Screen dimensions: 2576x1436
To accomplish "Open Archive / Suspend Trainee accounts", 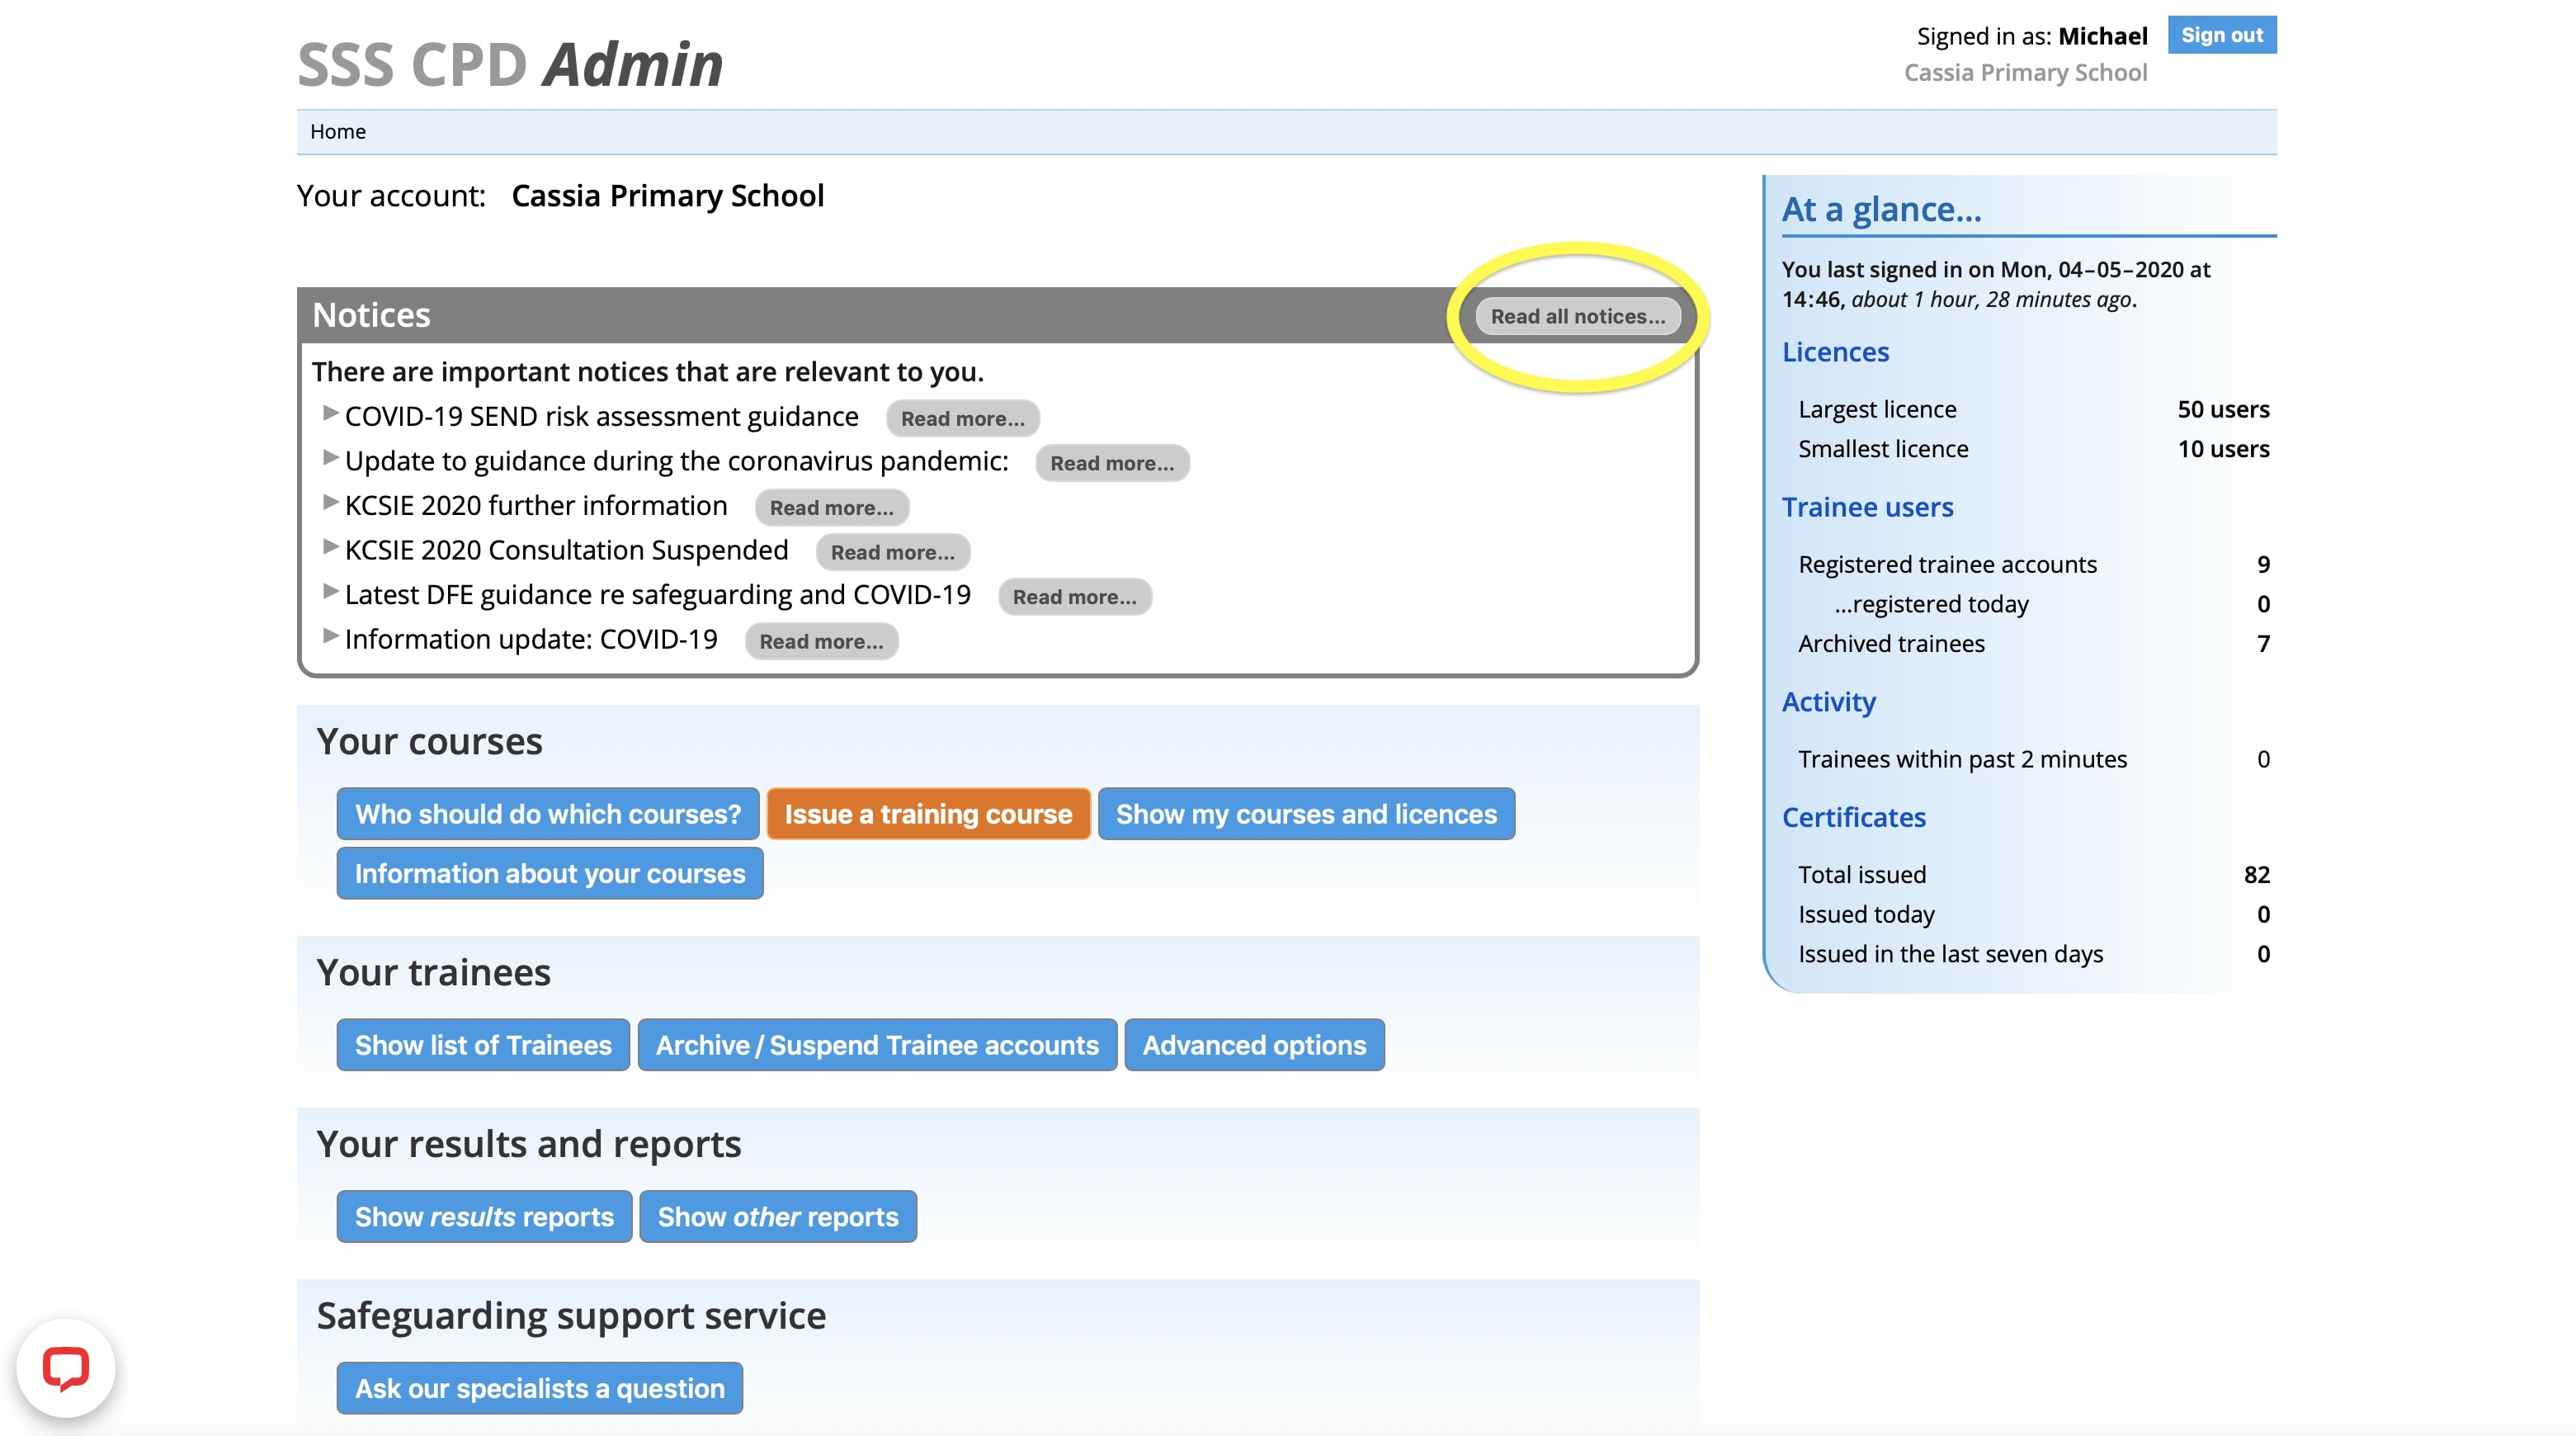I will (x=877, y=1045).
